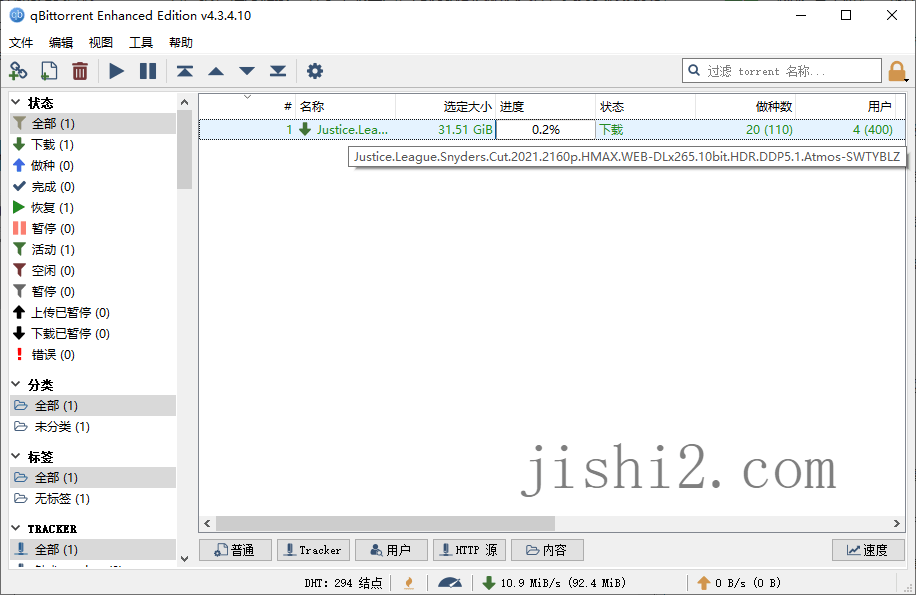Select 未分类 (1) category
This screenshot has width=916, height=595.
pyautogui.click(x=93, y=427)
